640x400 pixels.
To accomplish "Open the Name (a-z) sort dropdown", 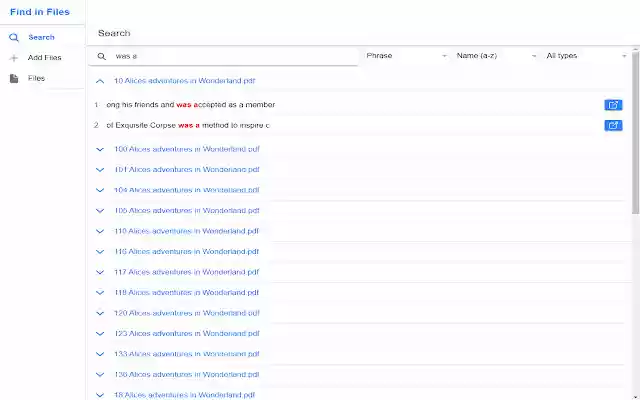I will [x=496, y=56].
